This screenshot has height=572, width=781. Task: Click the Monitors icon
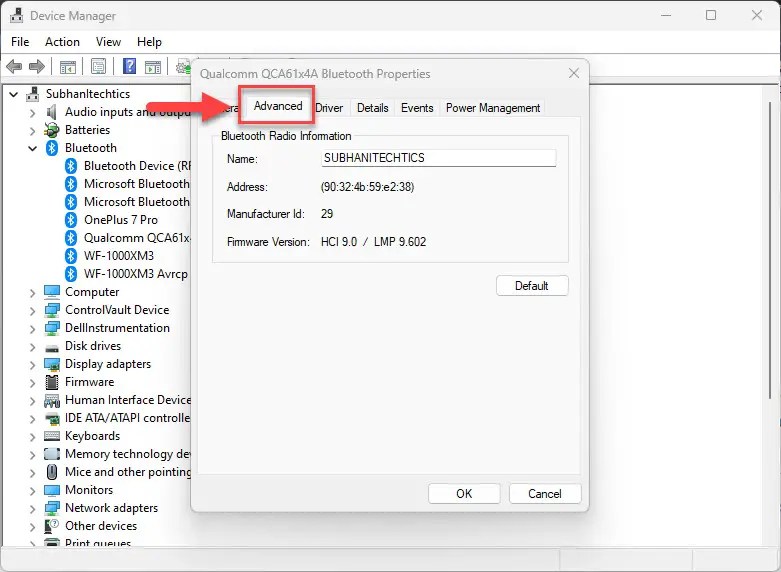(x=52, y=490)
